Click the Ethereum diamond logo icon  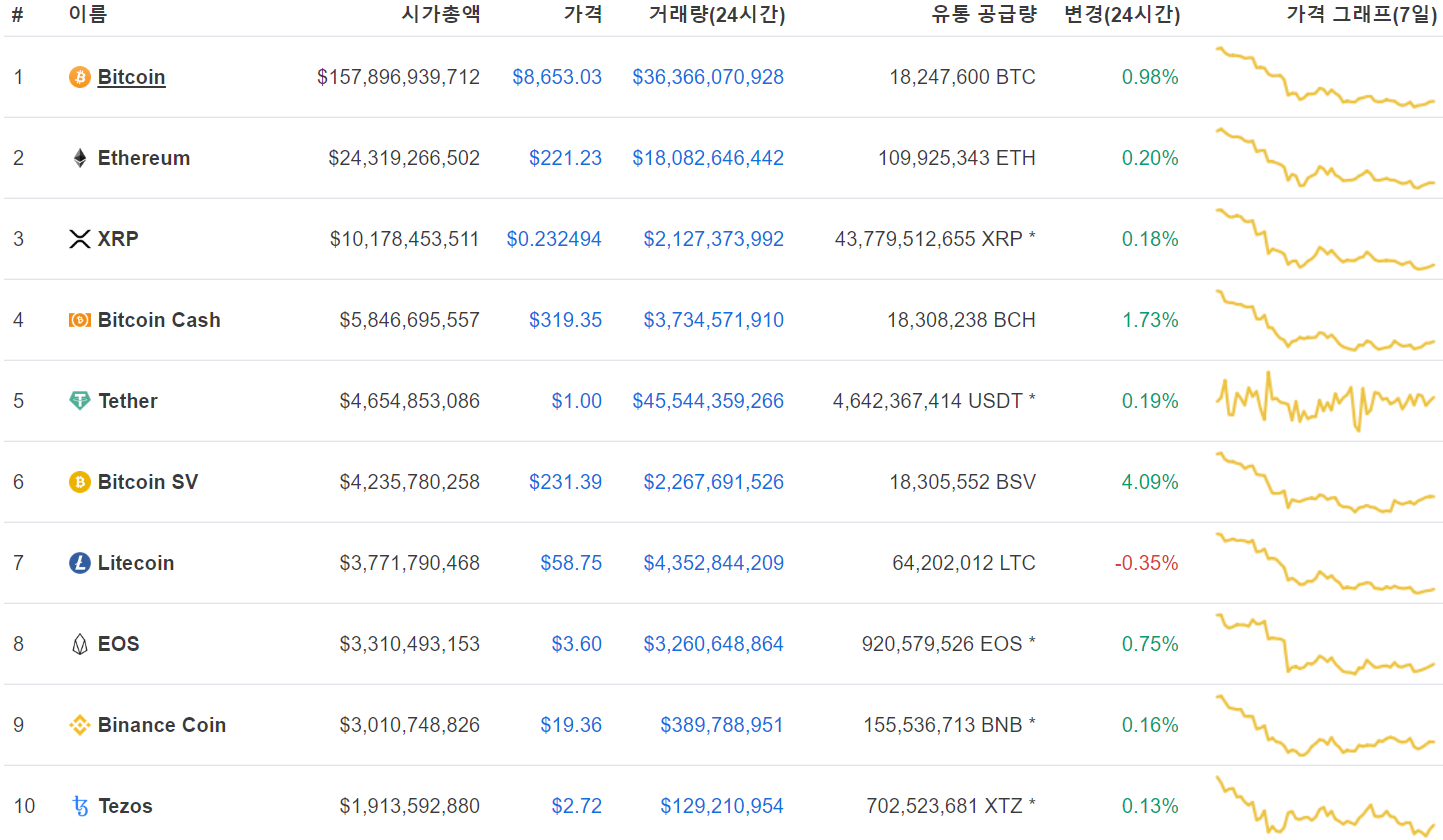tap(79, 158)
